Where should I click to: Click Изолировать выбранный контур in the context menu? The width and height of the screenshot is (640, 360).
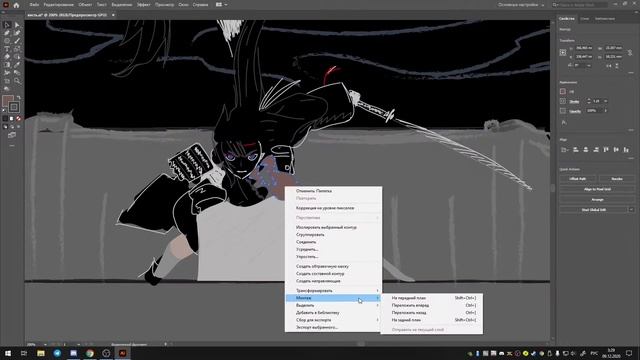[333, 227]
